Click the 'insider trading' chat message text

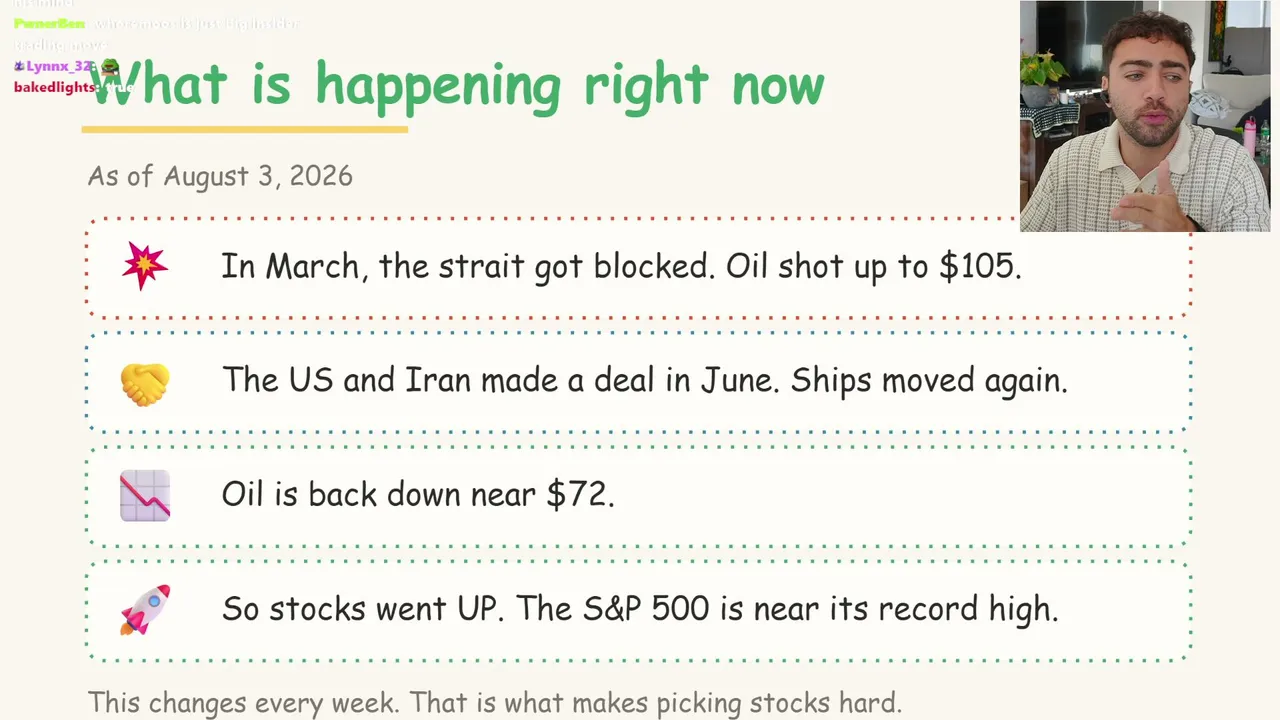tap(155, 34)
